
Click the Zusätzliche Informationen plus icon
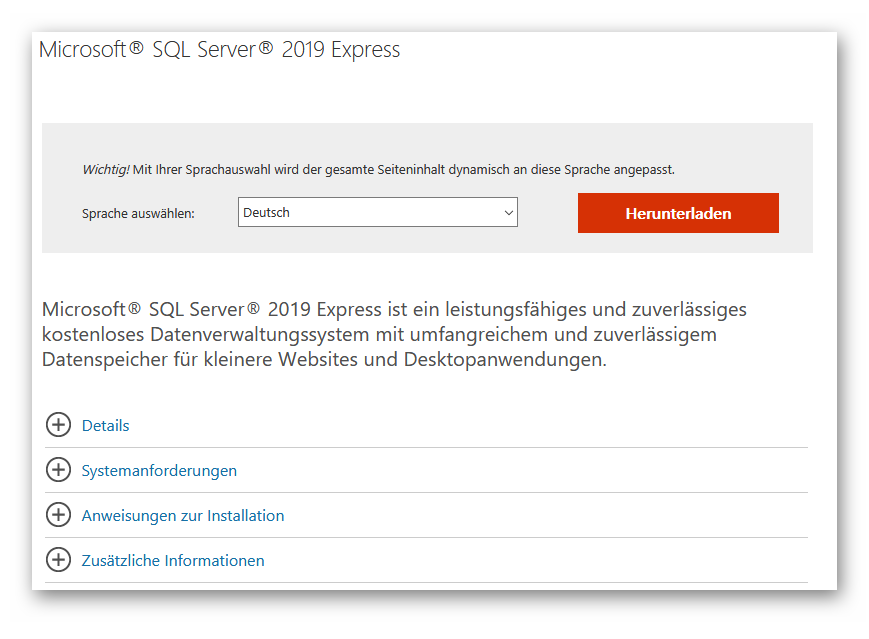[58, 560]
